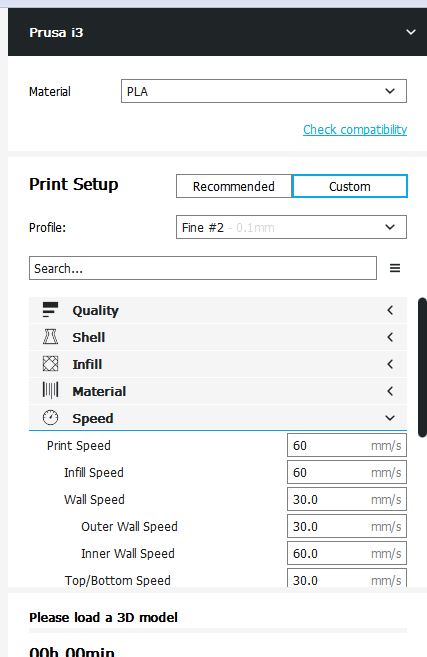Expand the Shell section chevron
The image size is (427, 657).
click(x=390, y=337)
